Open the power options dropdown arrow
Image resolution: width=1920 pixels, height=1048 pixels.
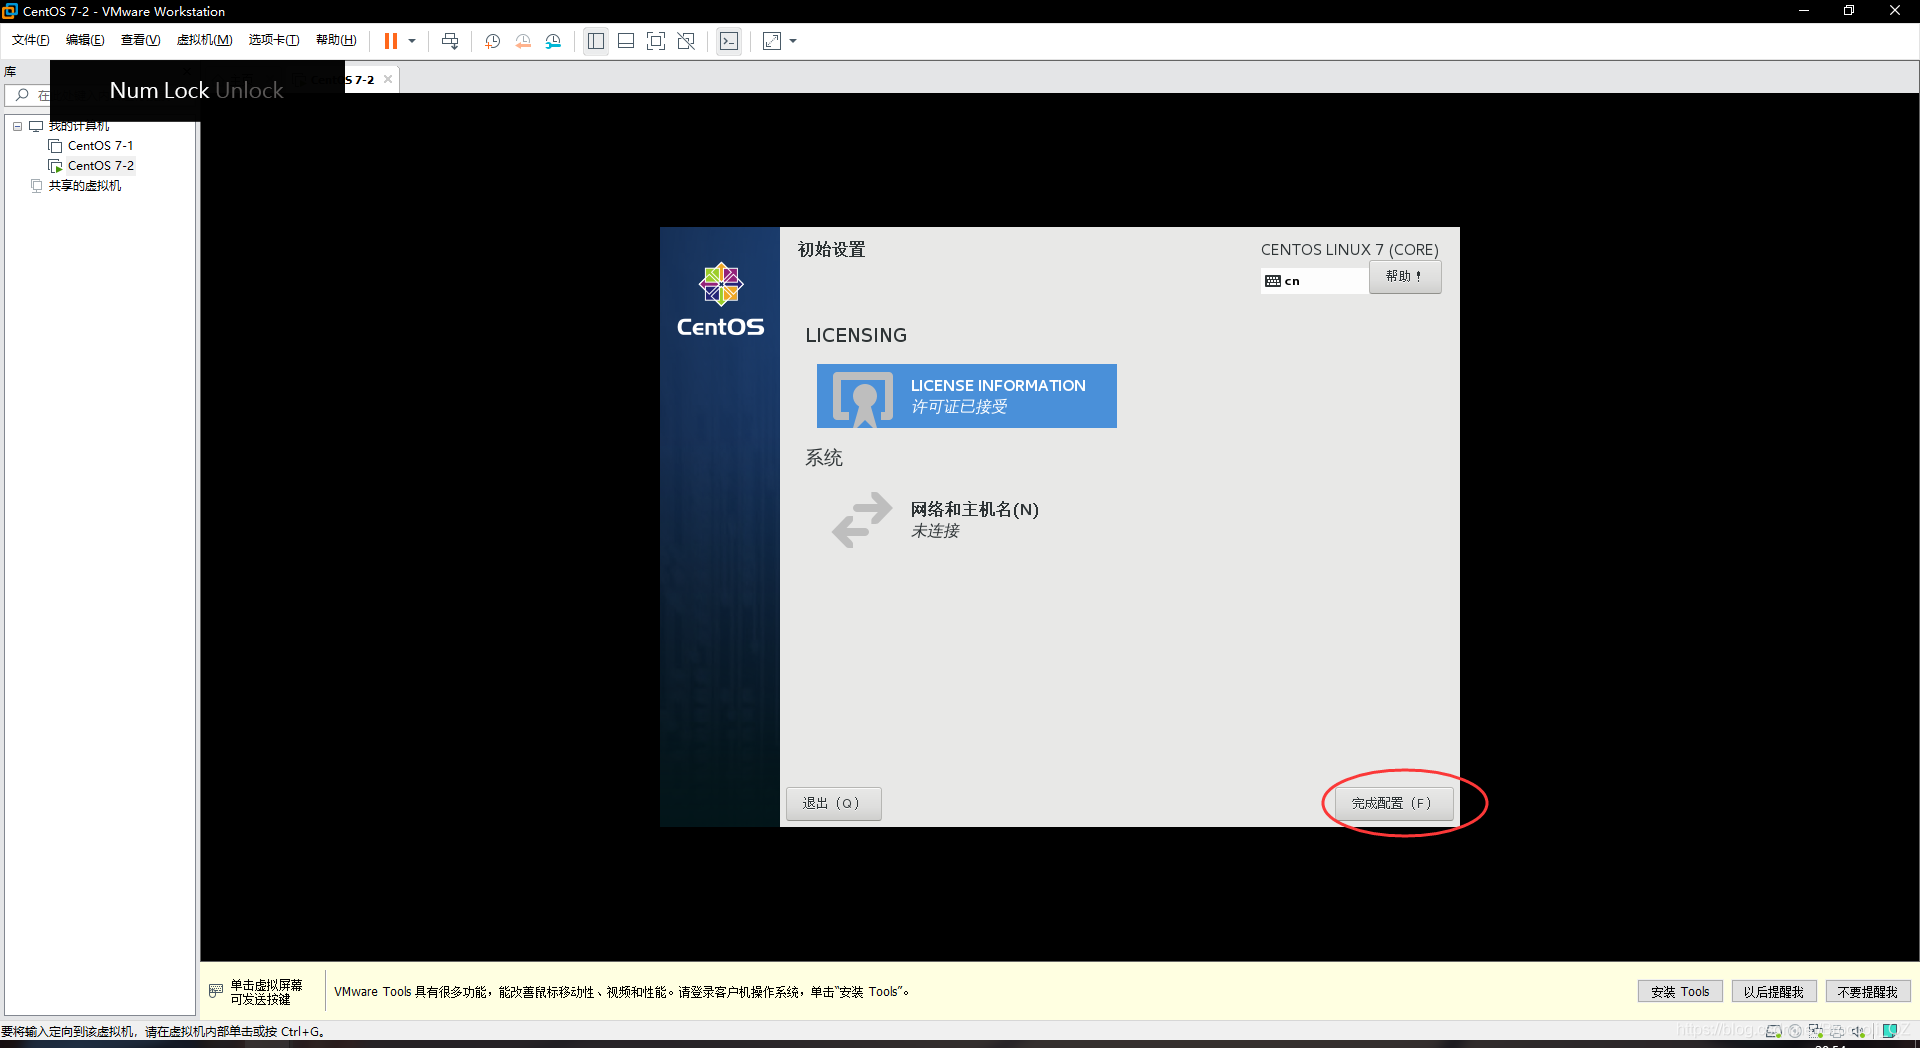tap(412, 41)
